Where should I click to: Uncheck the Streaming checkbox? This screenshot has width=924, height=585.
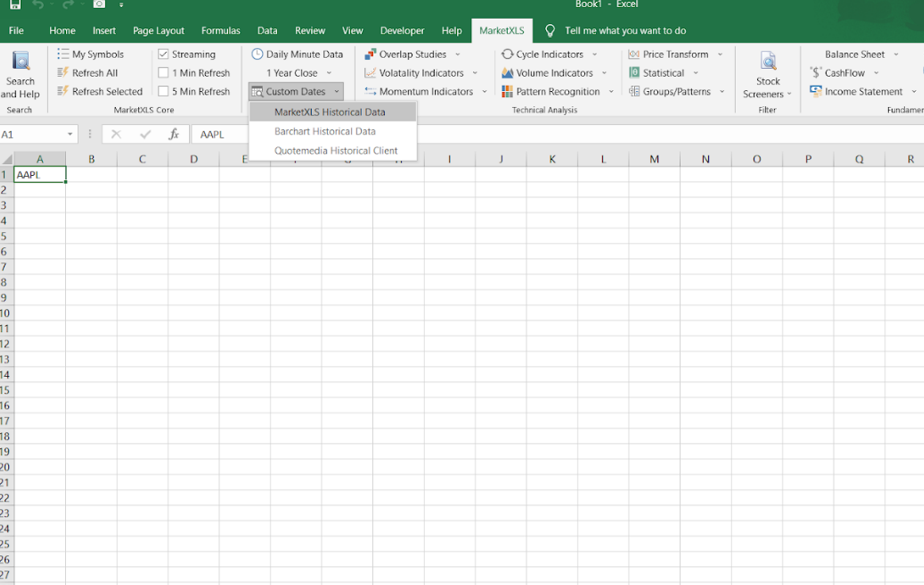coord(163,54)
